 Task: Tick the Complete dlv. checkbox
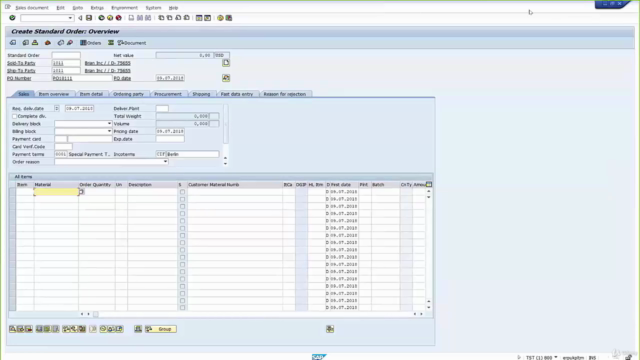(x=14, y=116)
